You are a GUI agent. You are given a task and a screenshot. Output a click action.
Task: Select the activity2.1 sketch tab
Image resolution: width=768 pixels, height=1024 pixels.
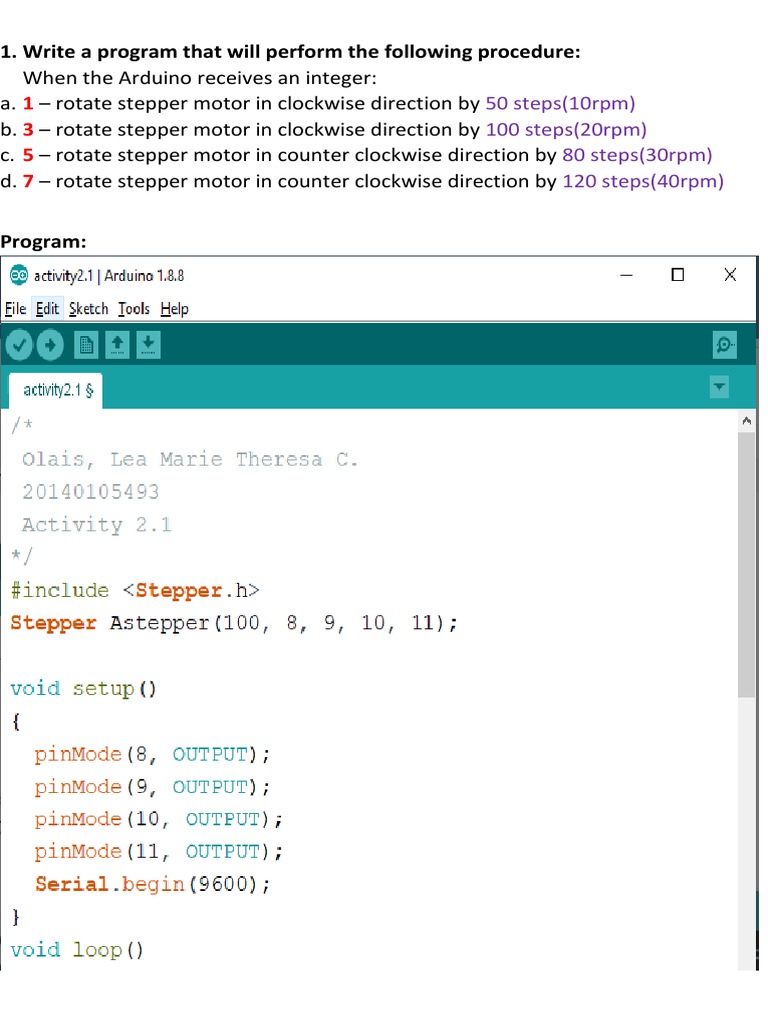tap(57, 390)
